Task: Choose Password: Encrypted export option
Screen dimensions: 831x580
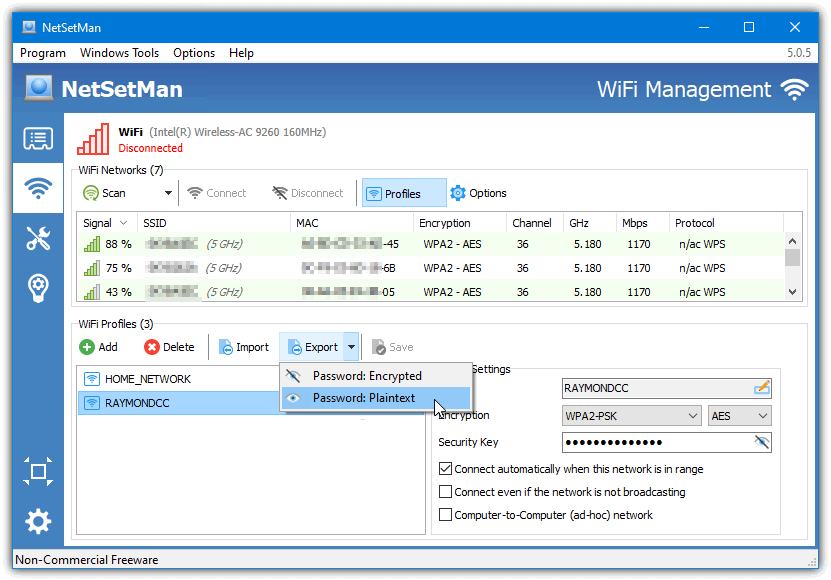Action: (376, 376)
